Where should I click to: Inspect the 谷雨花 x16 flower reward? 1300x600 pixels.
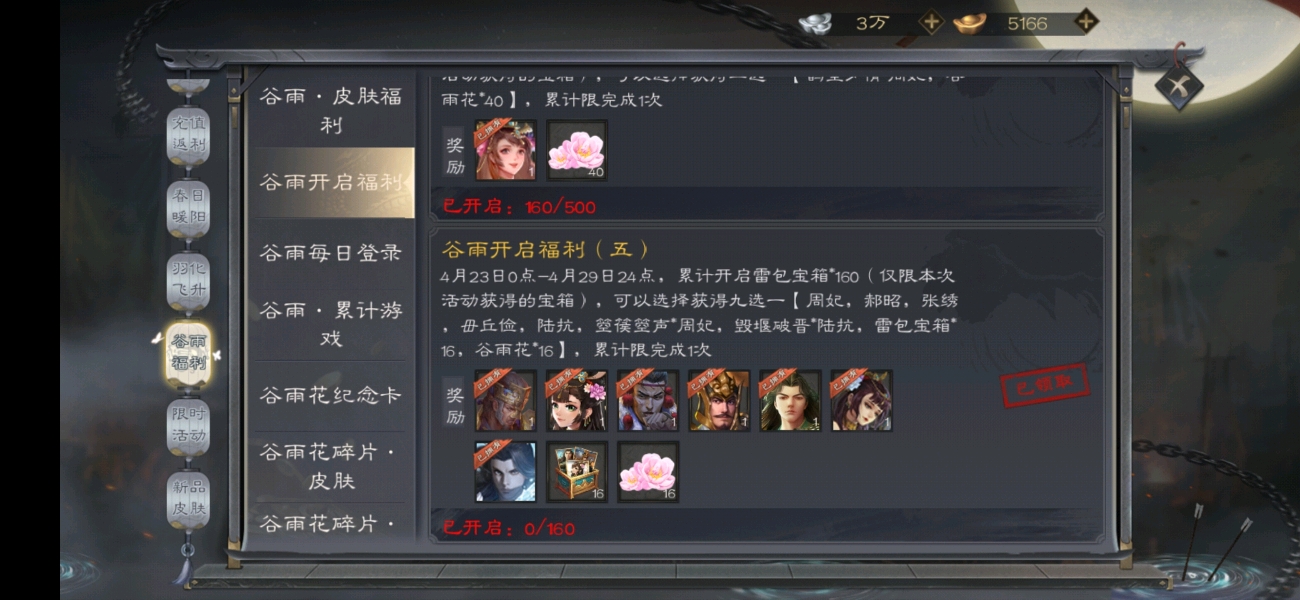click(648, 472)
